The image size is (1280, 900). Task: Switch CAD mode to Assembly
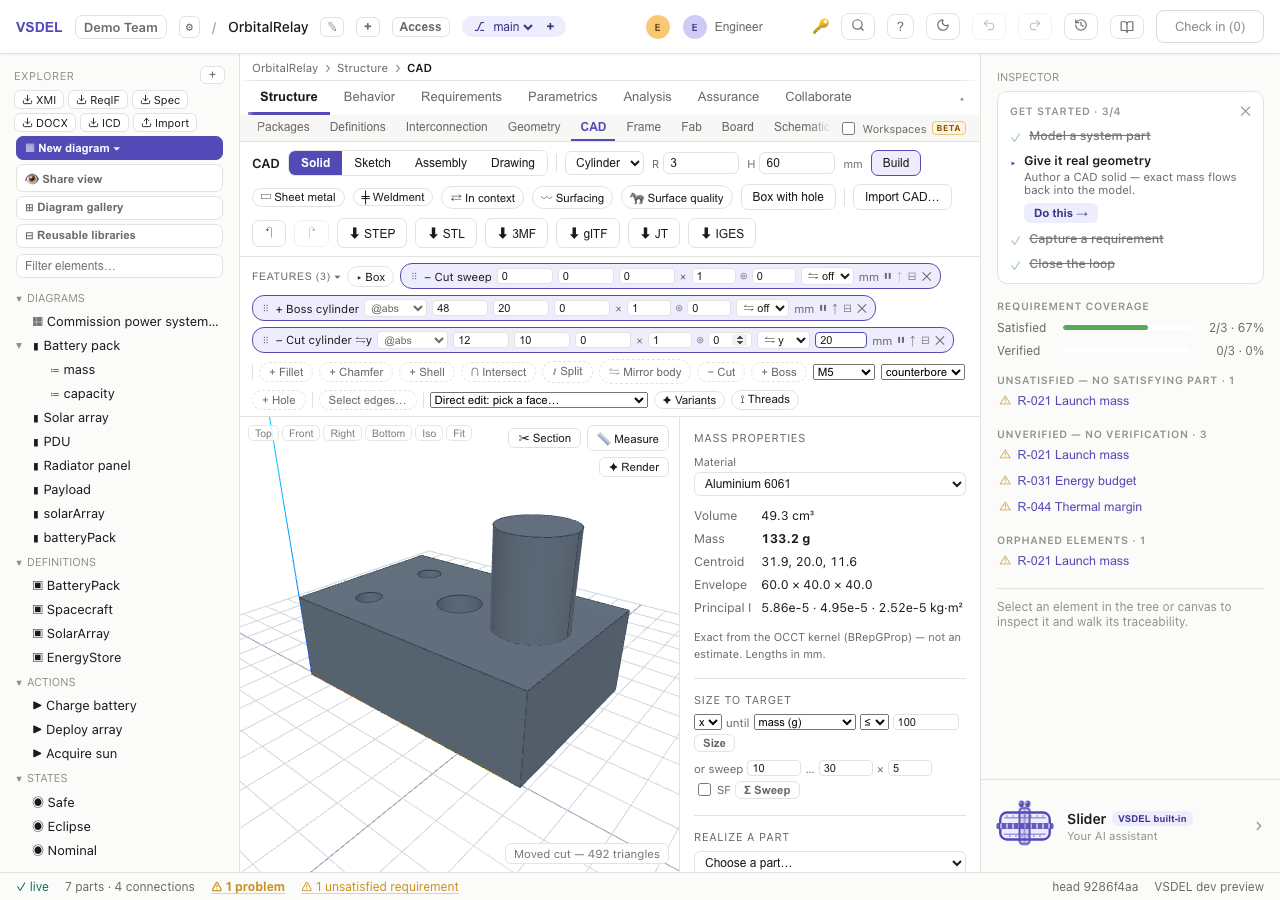(441, 163)
